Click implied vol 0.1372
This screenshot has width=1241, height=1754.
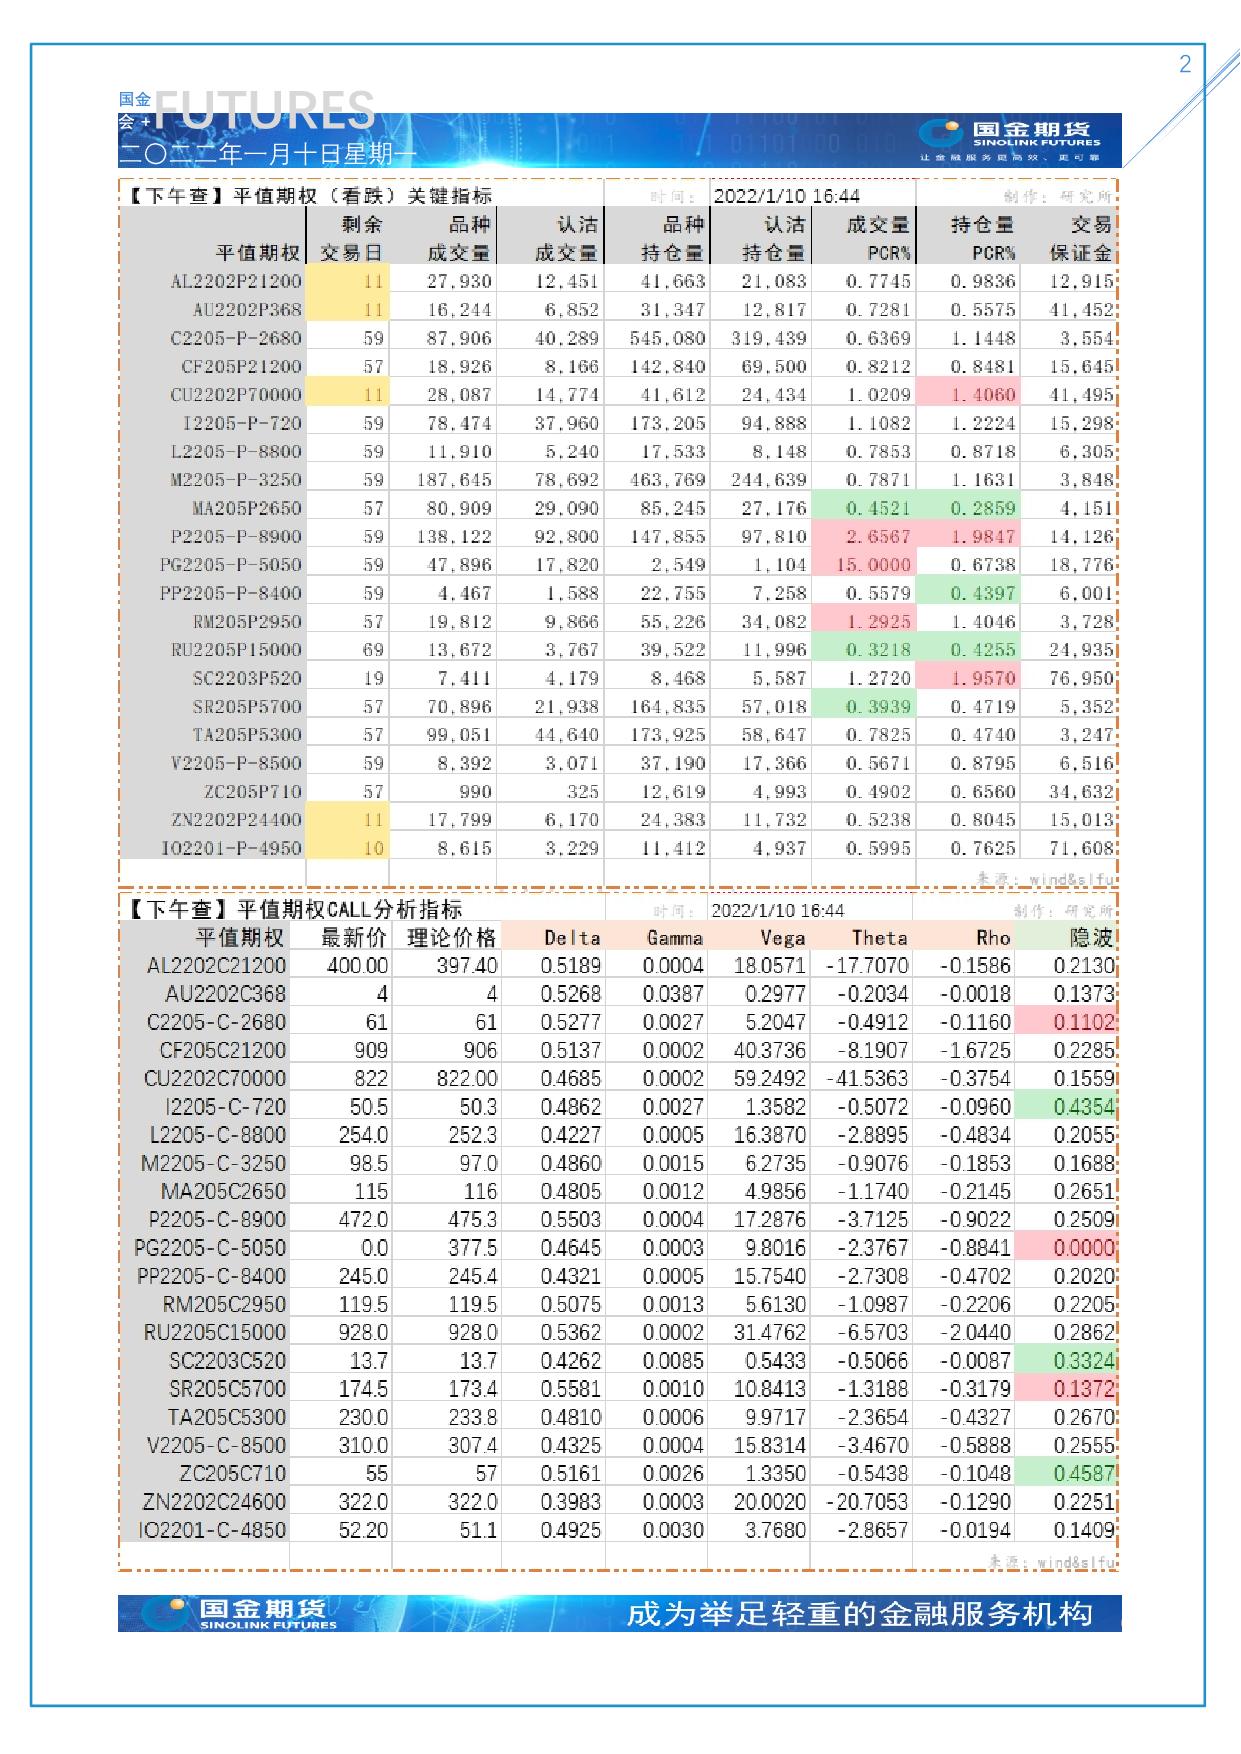(x=1066, y=1389)
